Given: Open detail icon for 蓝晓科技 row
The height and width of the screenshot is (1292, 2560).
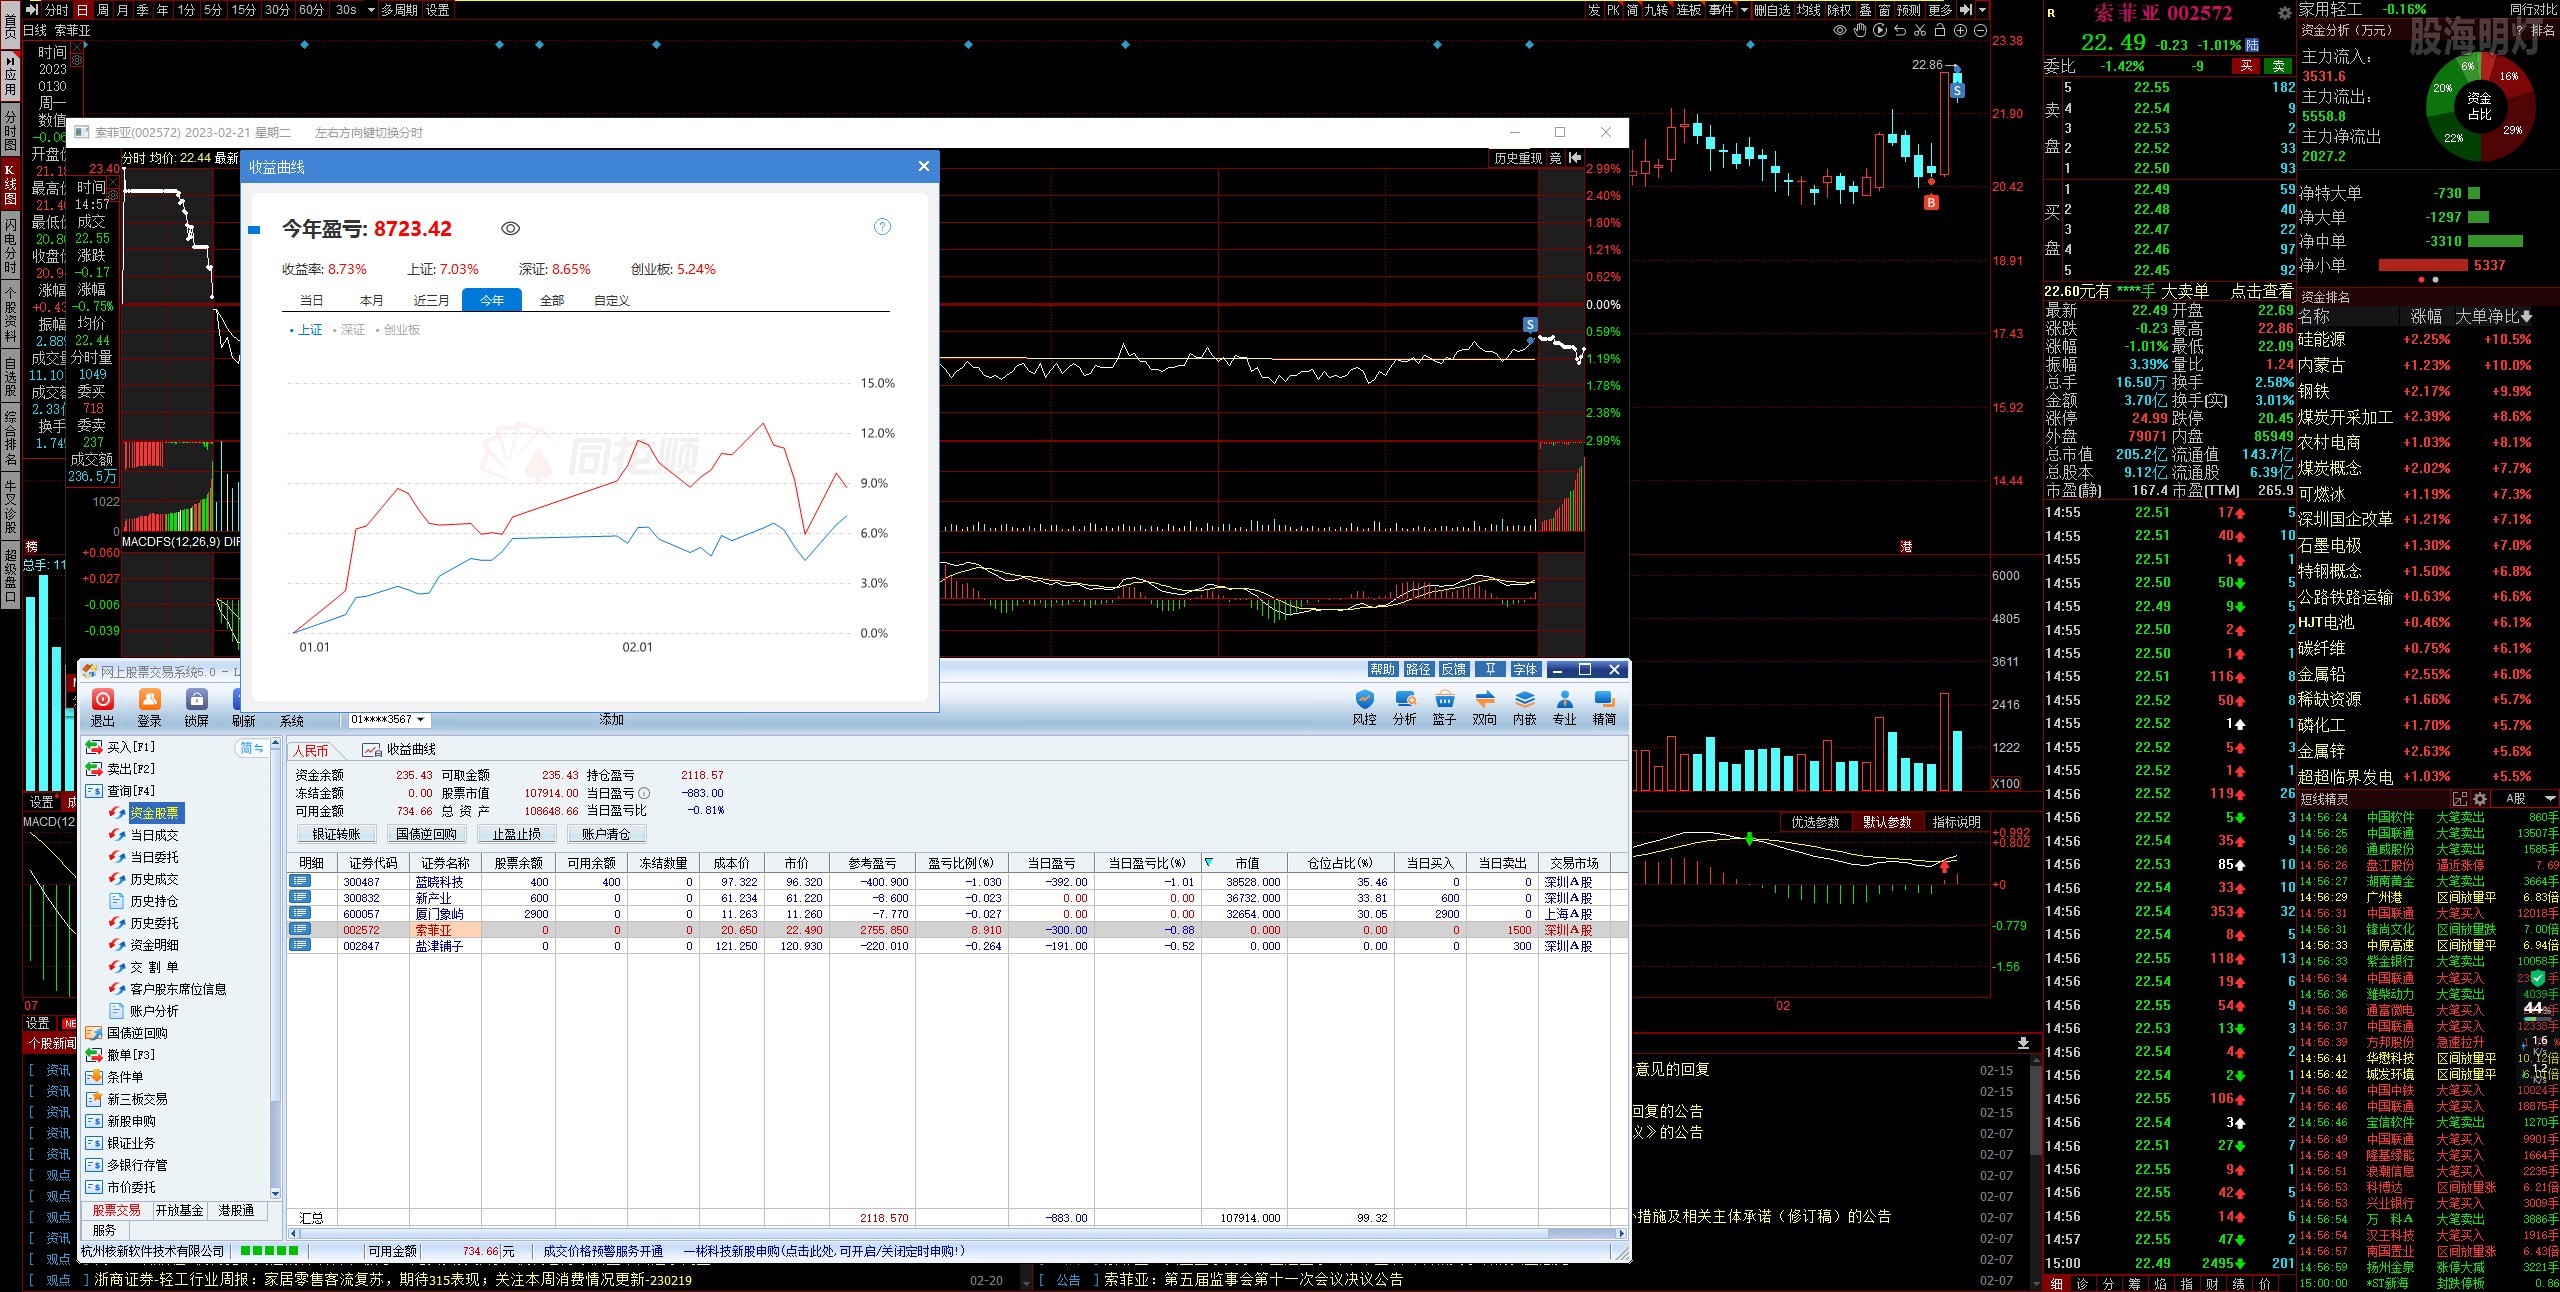Looking at the screenshot, I should pyautogui.click(x=300, y=882).
